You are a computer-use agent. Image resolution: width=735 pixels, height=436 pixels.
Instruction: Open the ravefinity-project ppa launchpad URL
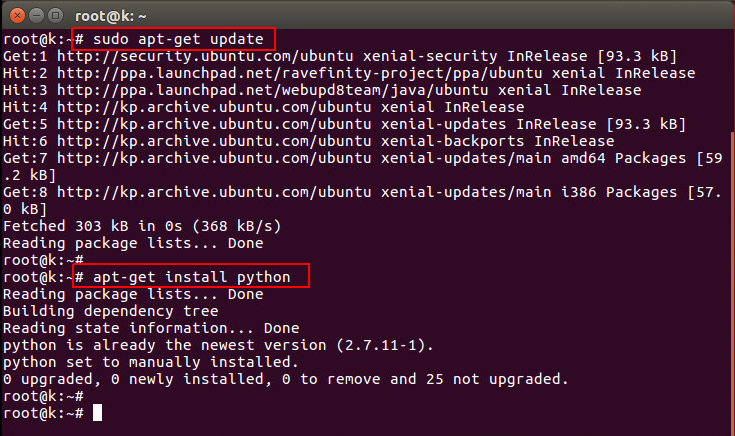pos(300,73)
